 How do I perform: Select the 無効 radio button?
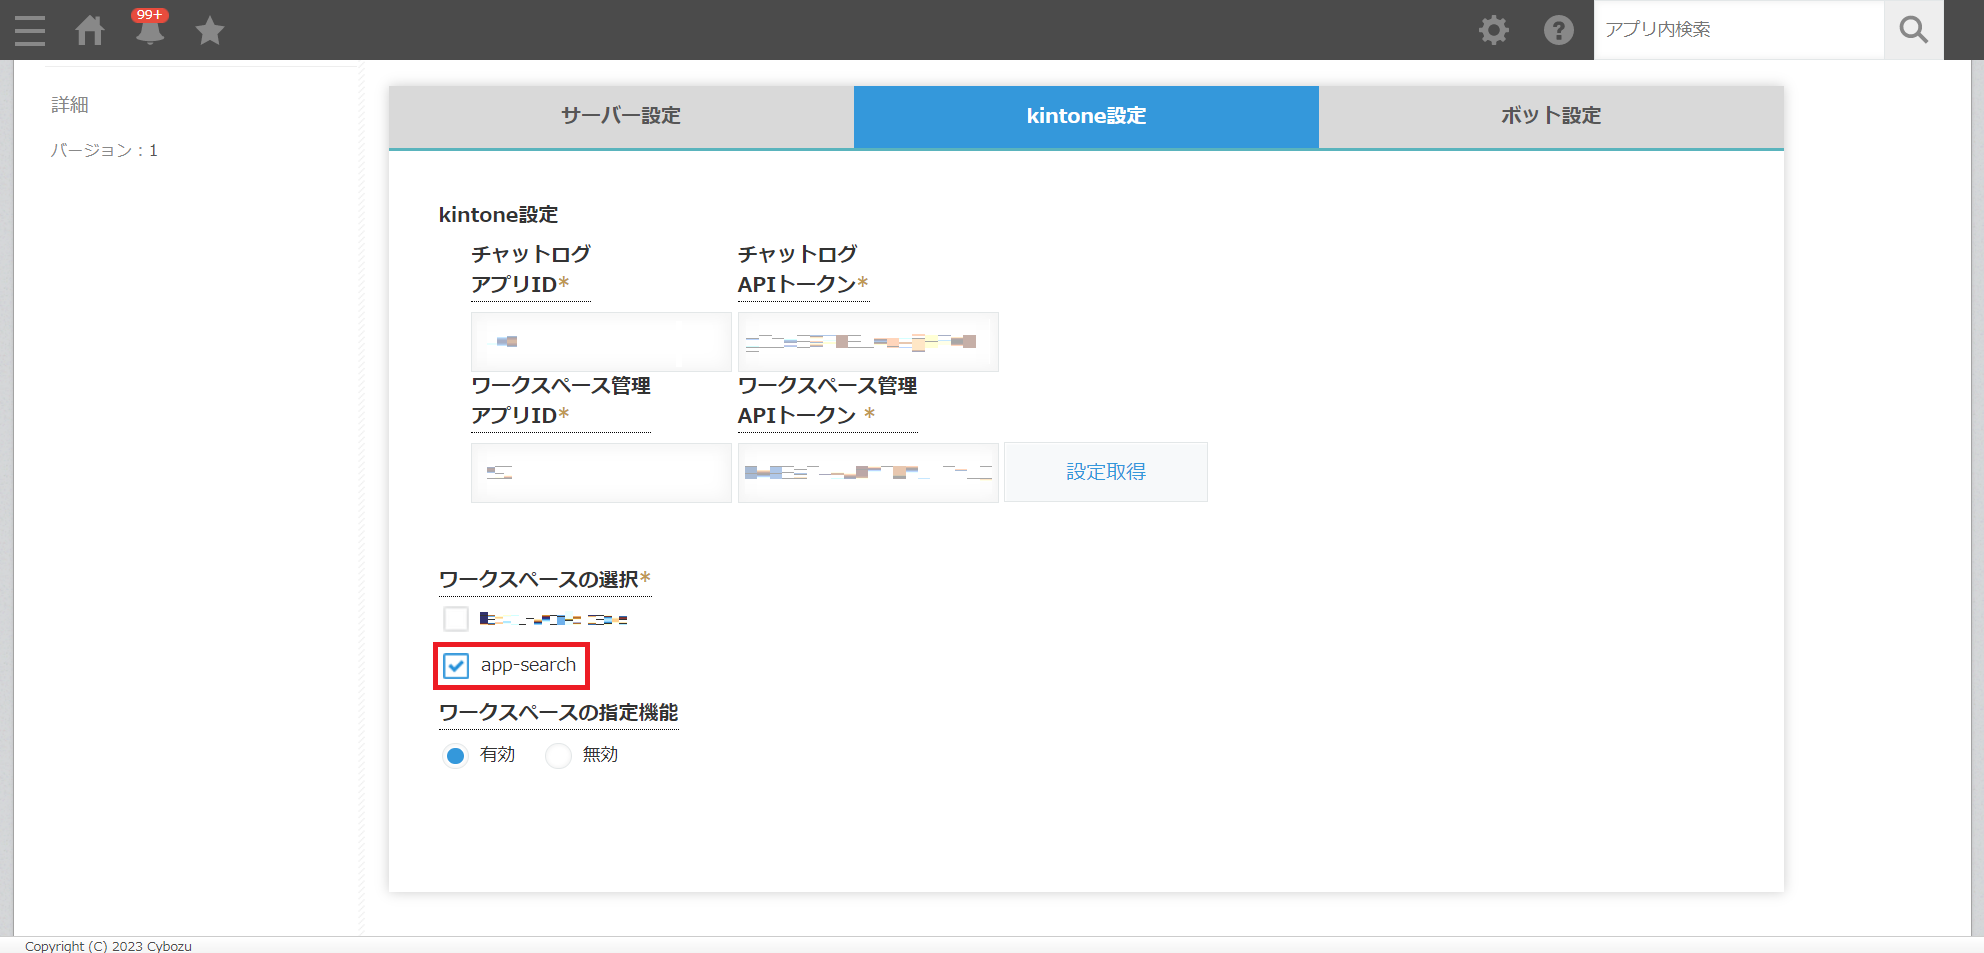coord(558,756)
